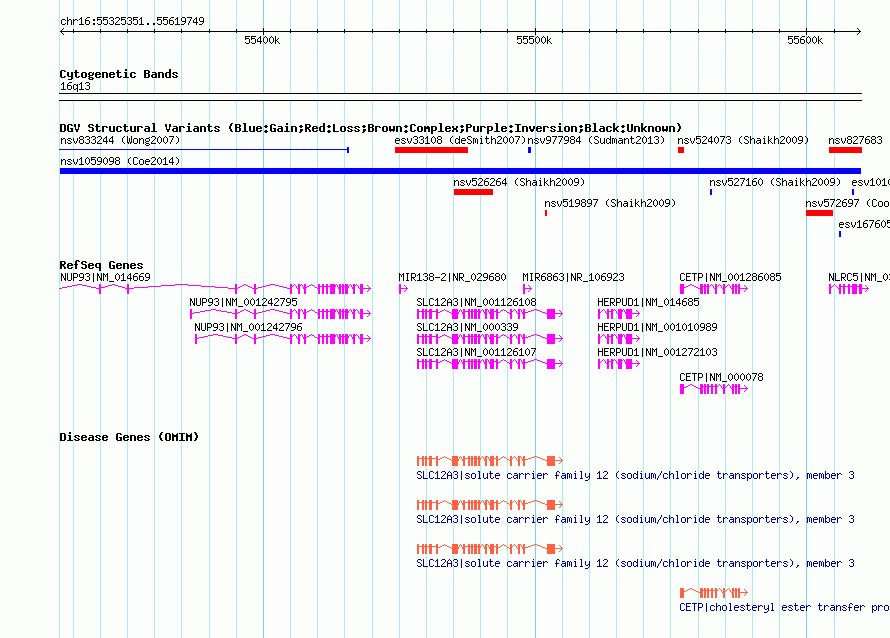Click the nsv526264 (Shaikh2009) variant label
The image size is (890, 638).
coord(519,182)
